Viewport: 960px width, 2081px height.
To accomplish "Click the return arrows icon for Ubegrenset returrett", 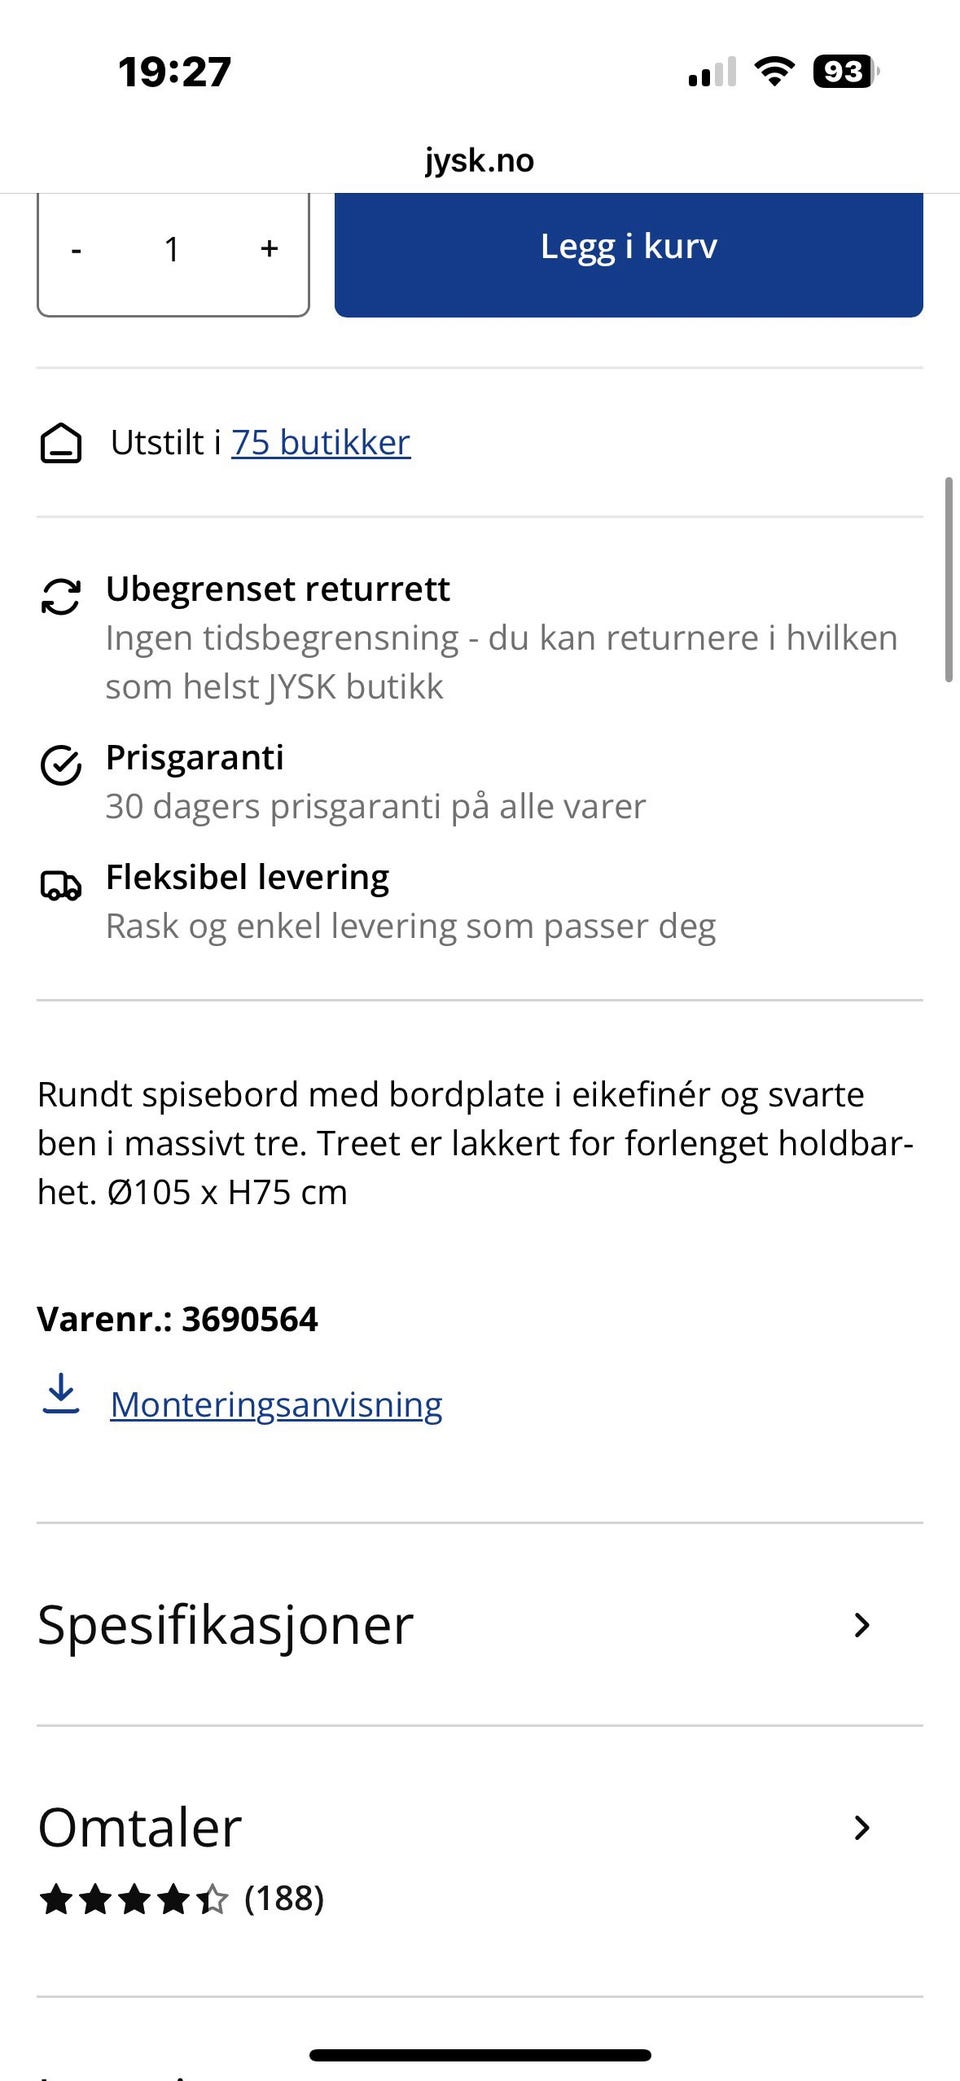I will coord(61,596).
